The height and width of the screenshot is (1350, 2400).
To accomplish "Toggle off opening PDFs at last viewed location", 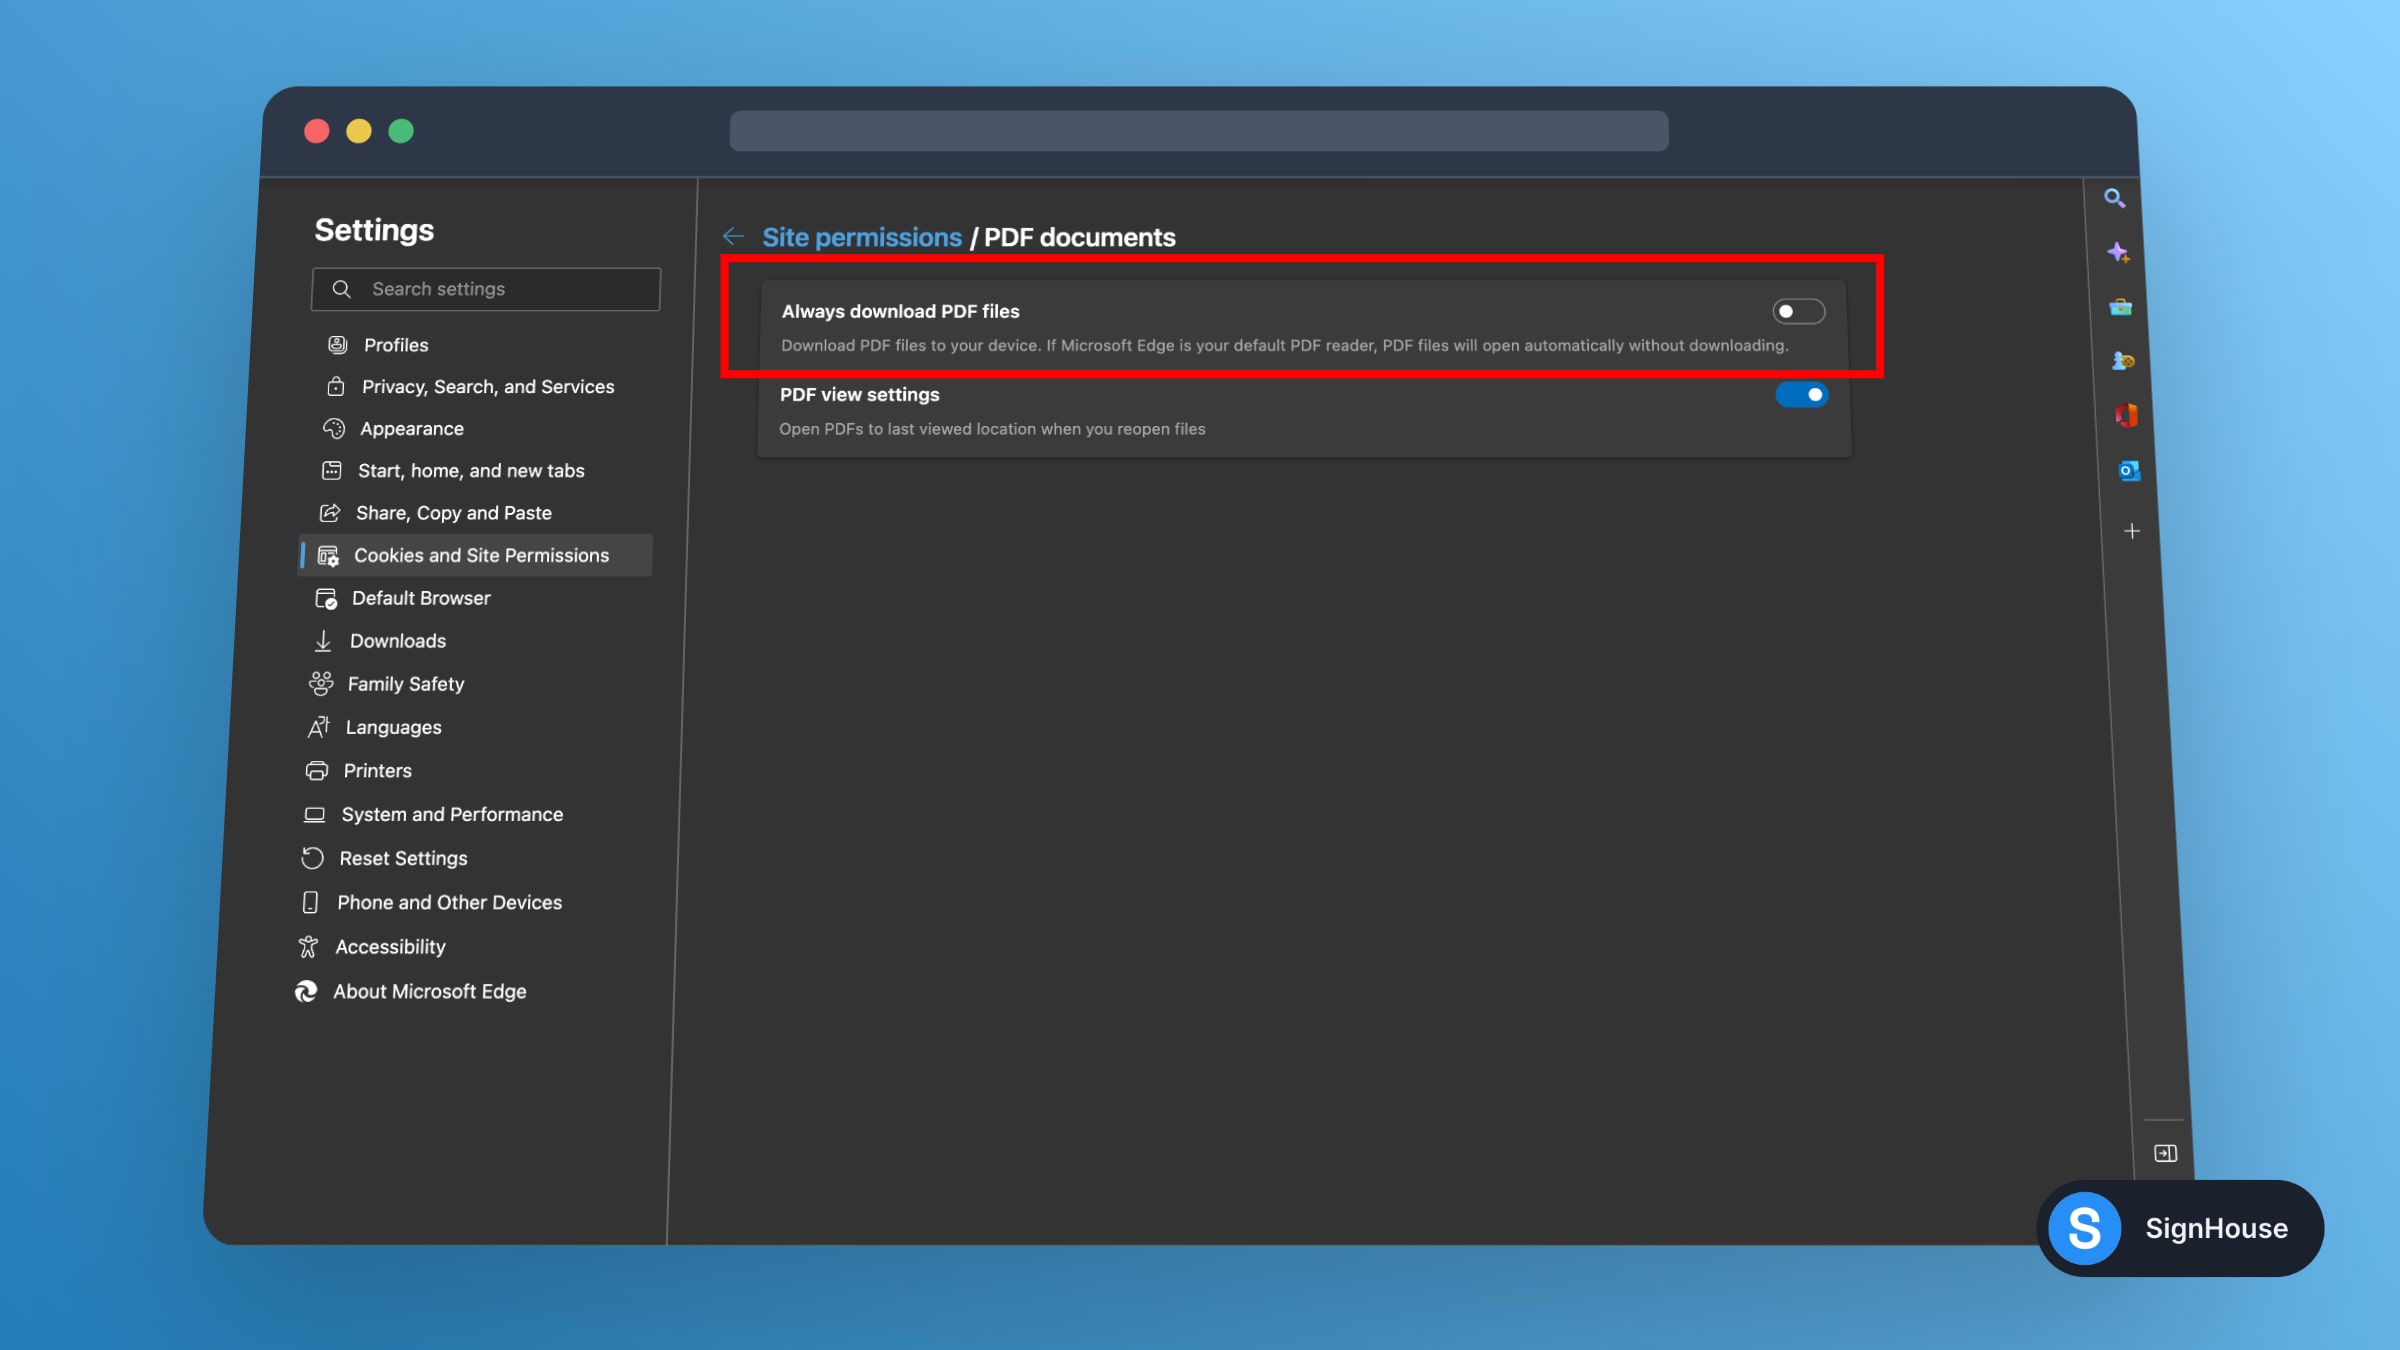I will (x=1803, y=395).
